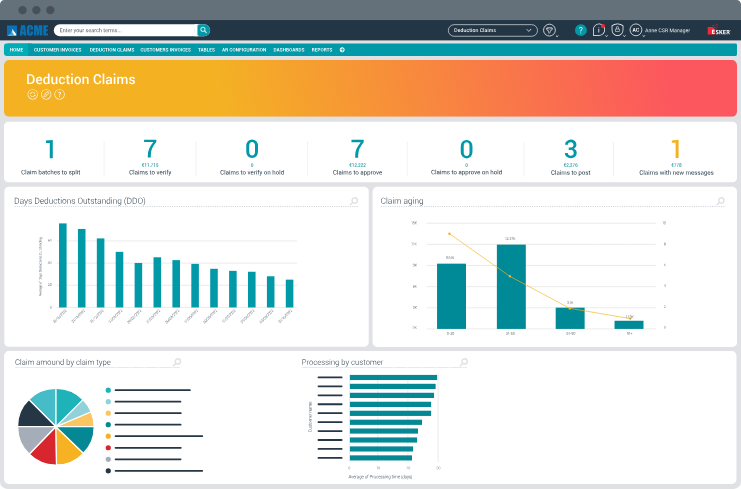Screen dimensions: 741x489
Task: Click inside the search terms field
Action: (x=126, y=30)
